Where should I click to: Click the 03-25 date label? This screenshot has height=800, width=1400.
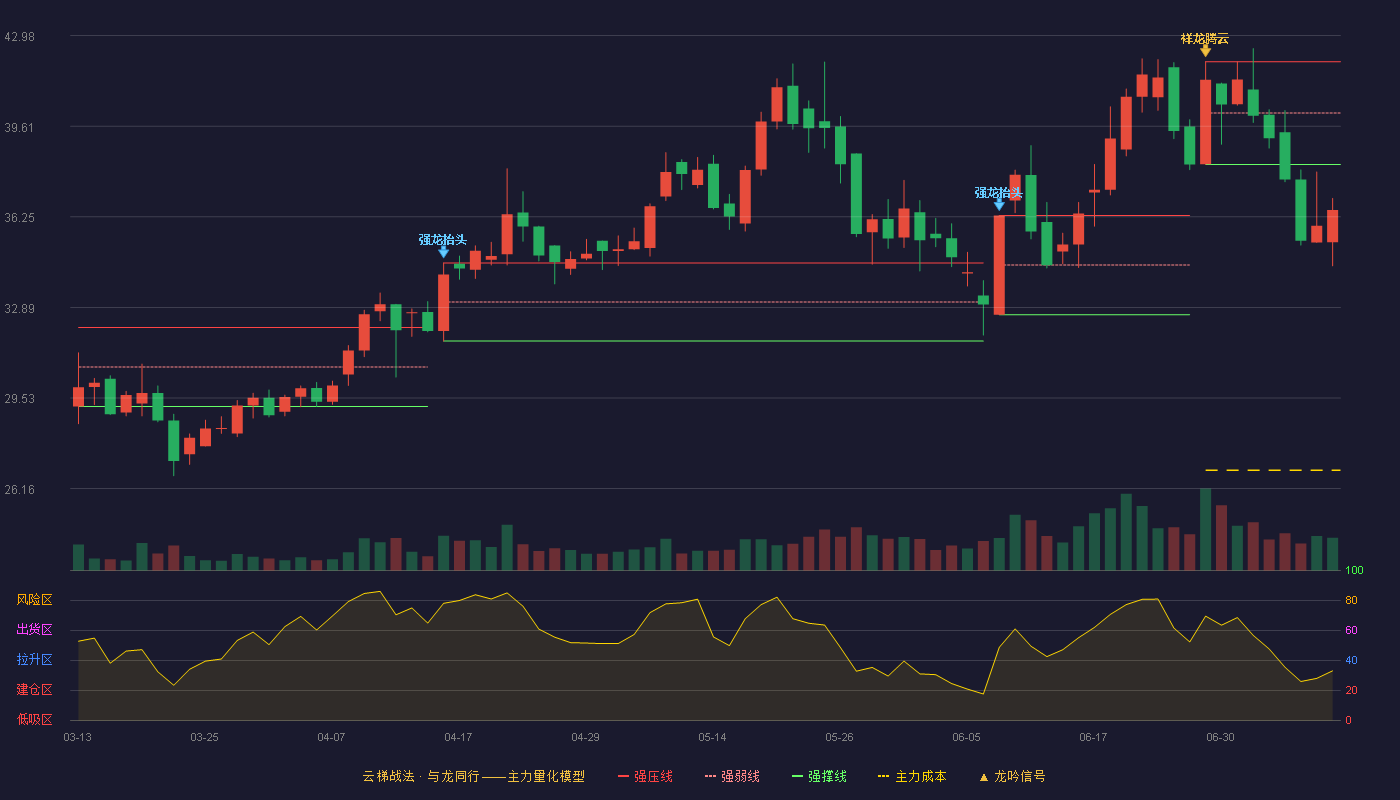tap(204, 737)
